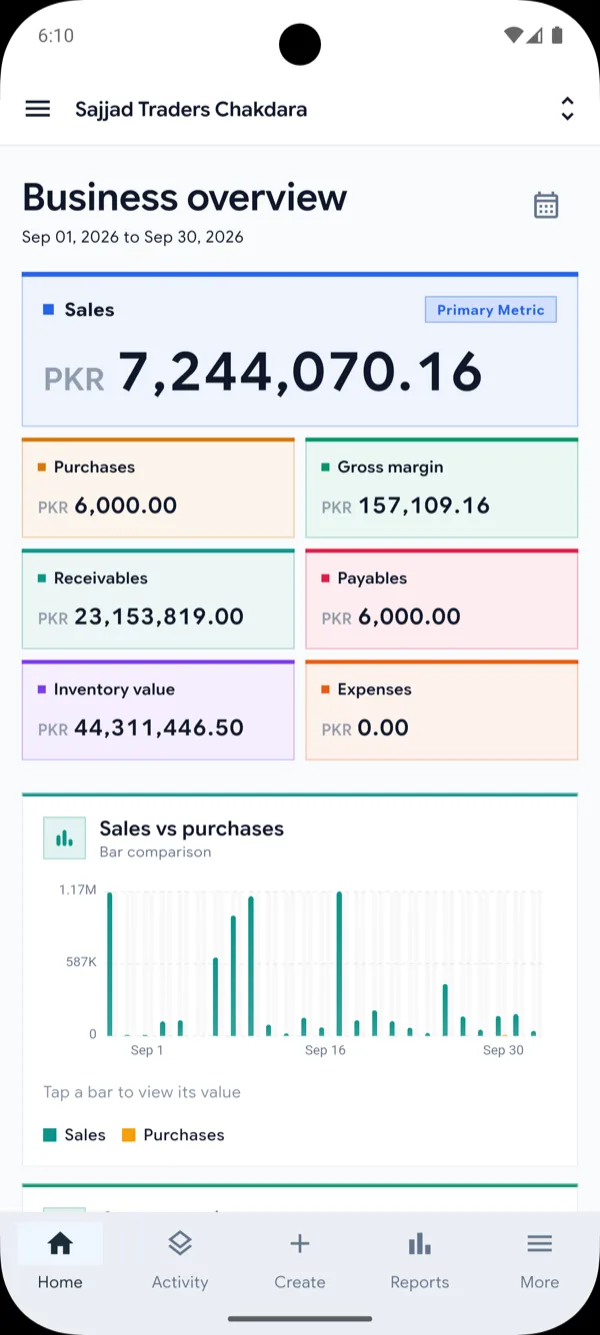Tap the 6:10 clock in status bar

pos(56,35)
